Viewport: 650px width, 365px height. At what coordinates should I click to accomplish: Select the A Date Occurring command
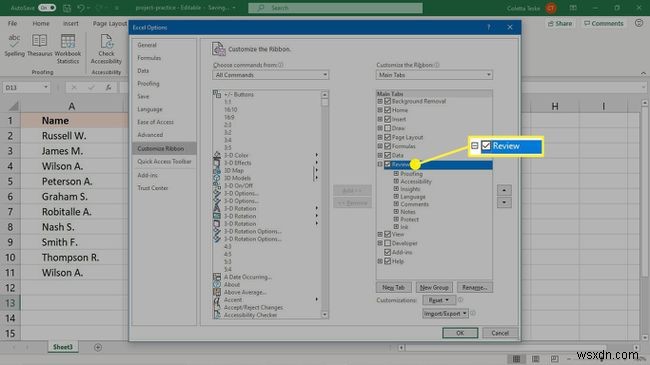(247, 277)
